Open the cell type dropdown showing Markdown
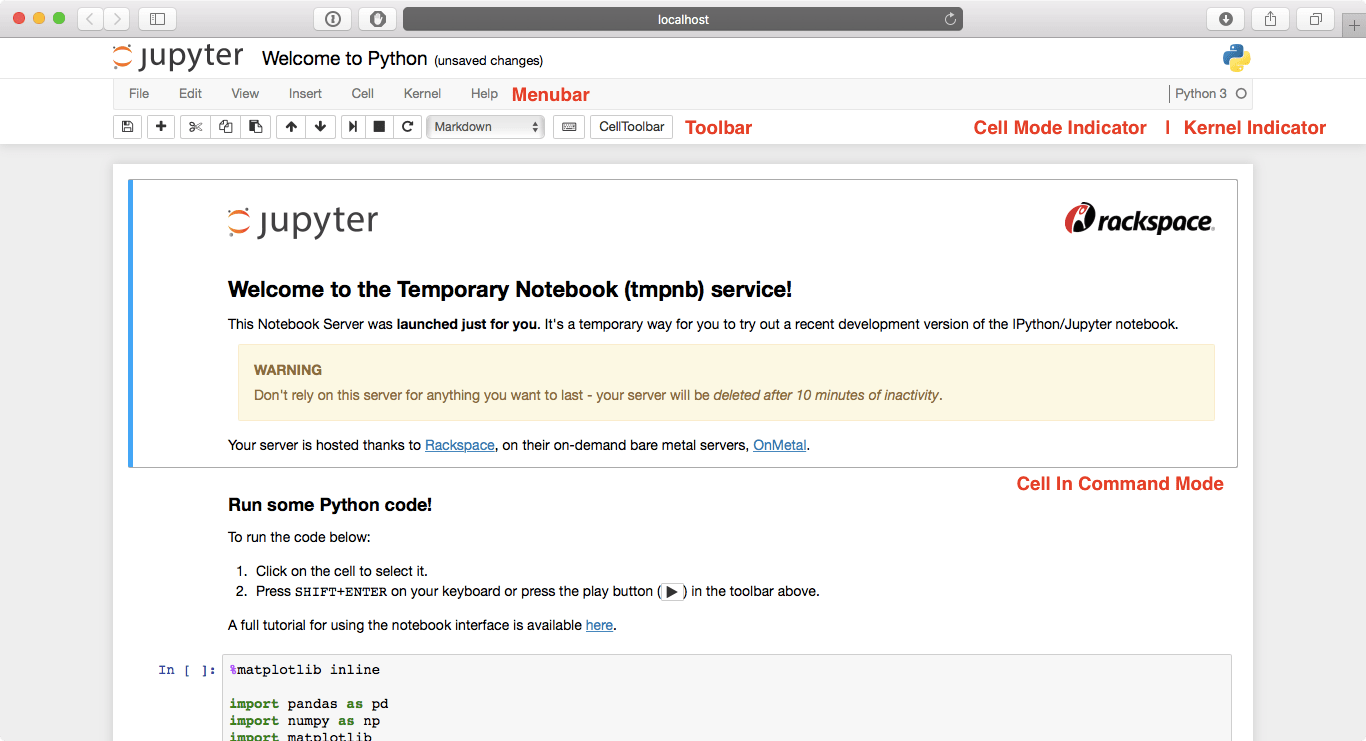This screenshot has width=1366, height=741. click(x=485, y=127)
